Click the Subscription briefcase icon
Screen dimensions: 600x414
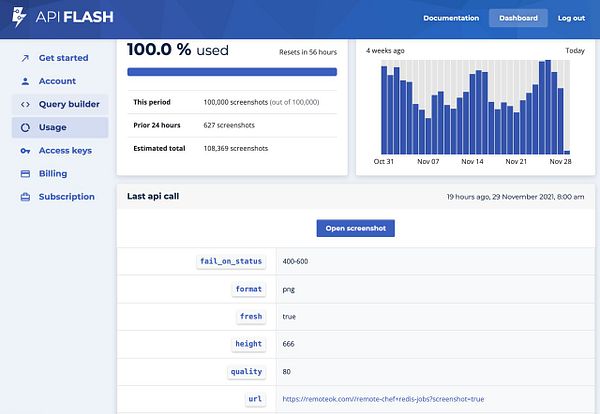coord(25,197)
